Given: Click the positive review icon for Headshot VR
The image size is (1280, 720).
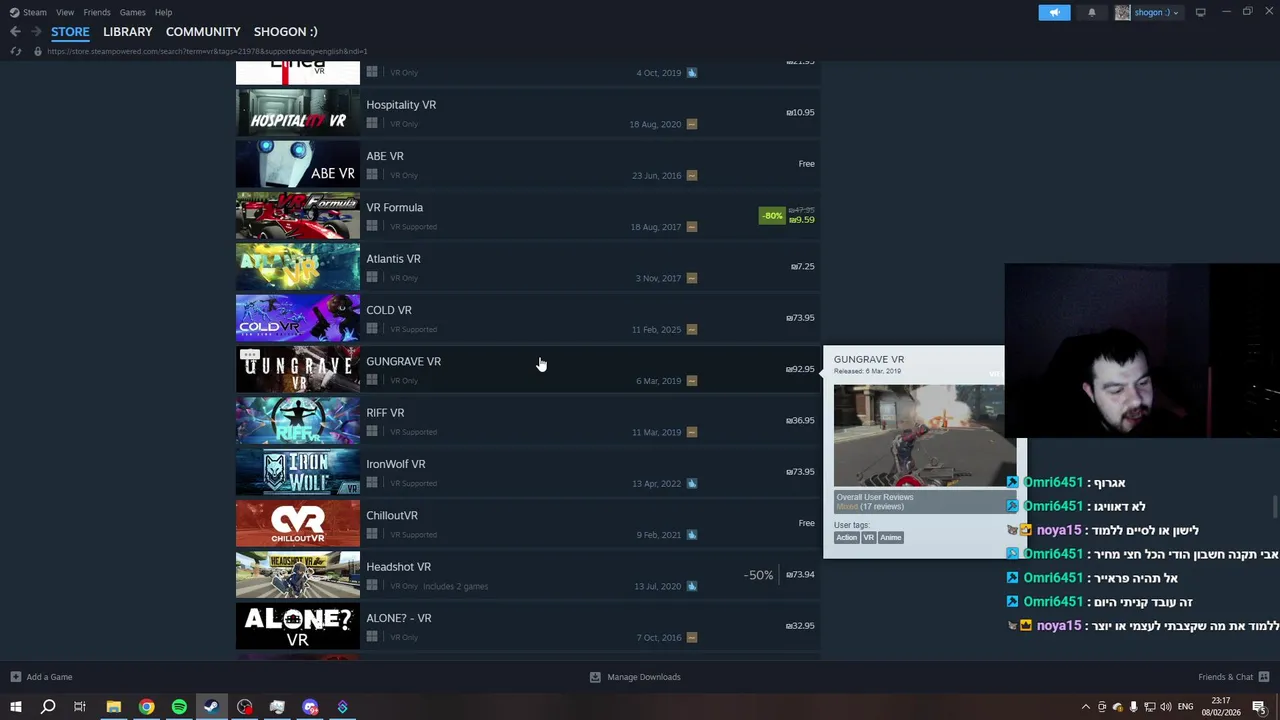Looking at the screenshot, I should (691, 586).
